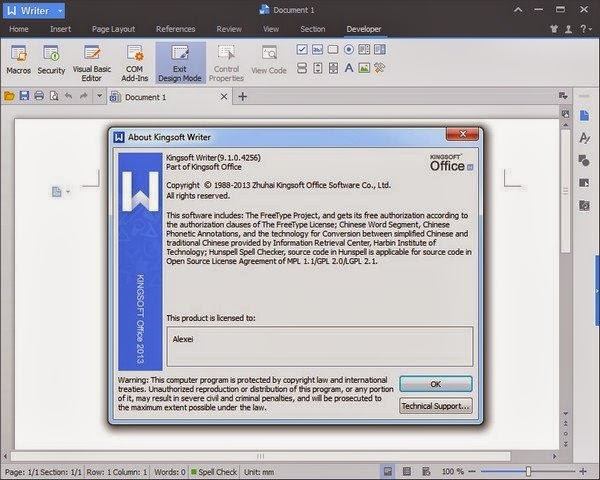600x480 pixels.
Task: Open the tab list dropdown on the tab bar
Action: pyautogui.click(x=562, y=96)
